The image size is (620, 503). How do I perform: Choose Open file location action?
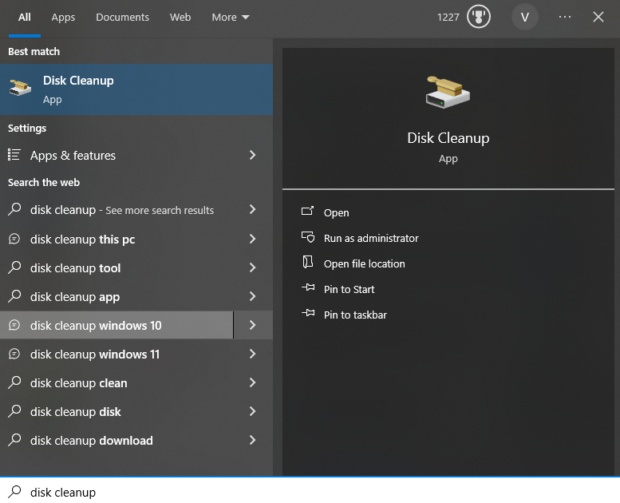[x=364, y=264]
